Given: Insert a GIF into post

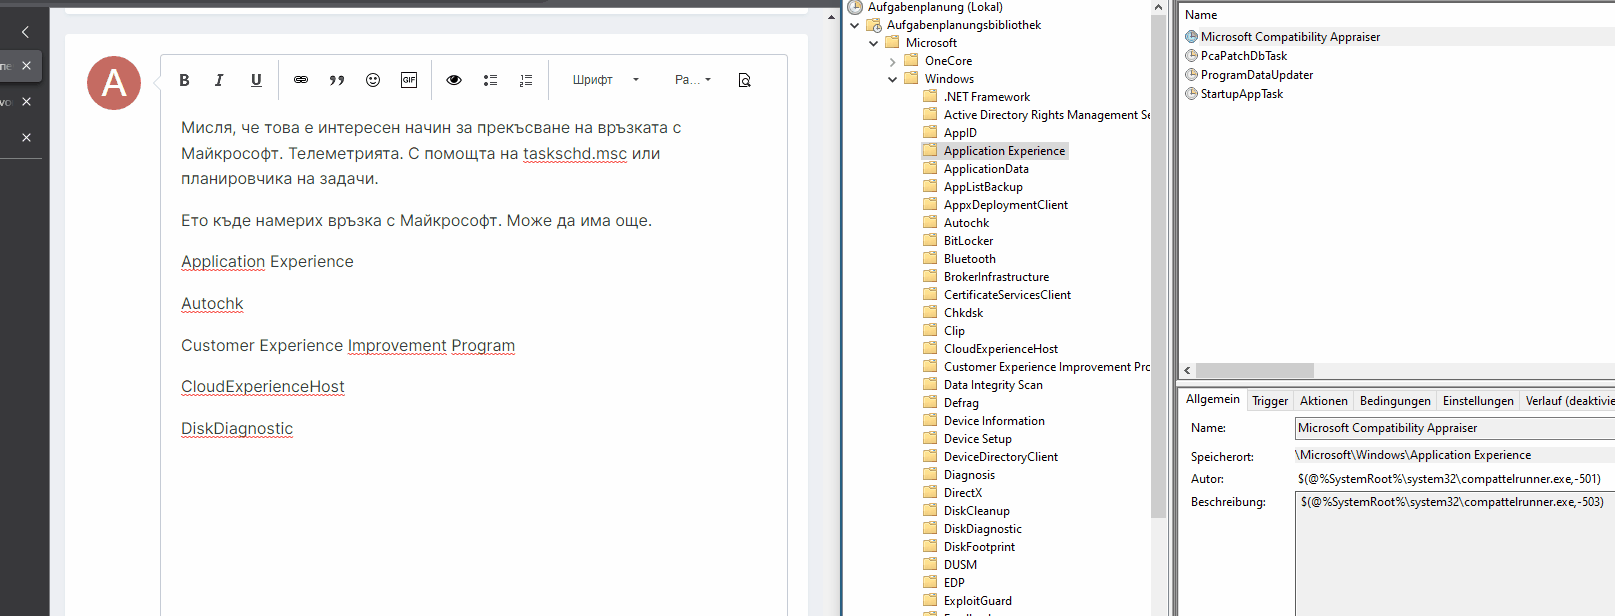Looking at the screenshot, I should (409, 80).
